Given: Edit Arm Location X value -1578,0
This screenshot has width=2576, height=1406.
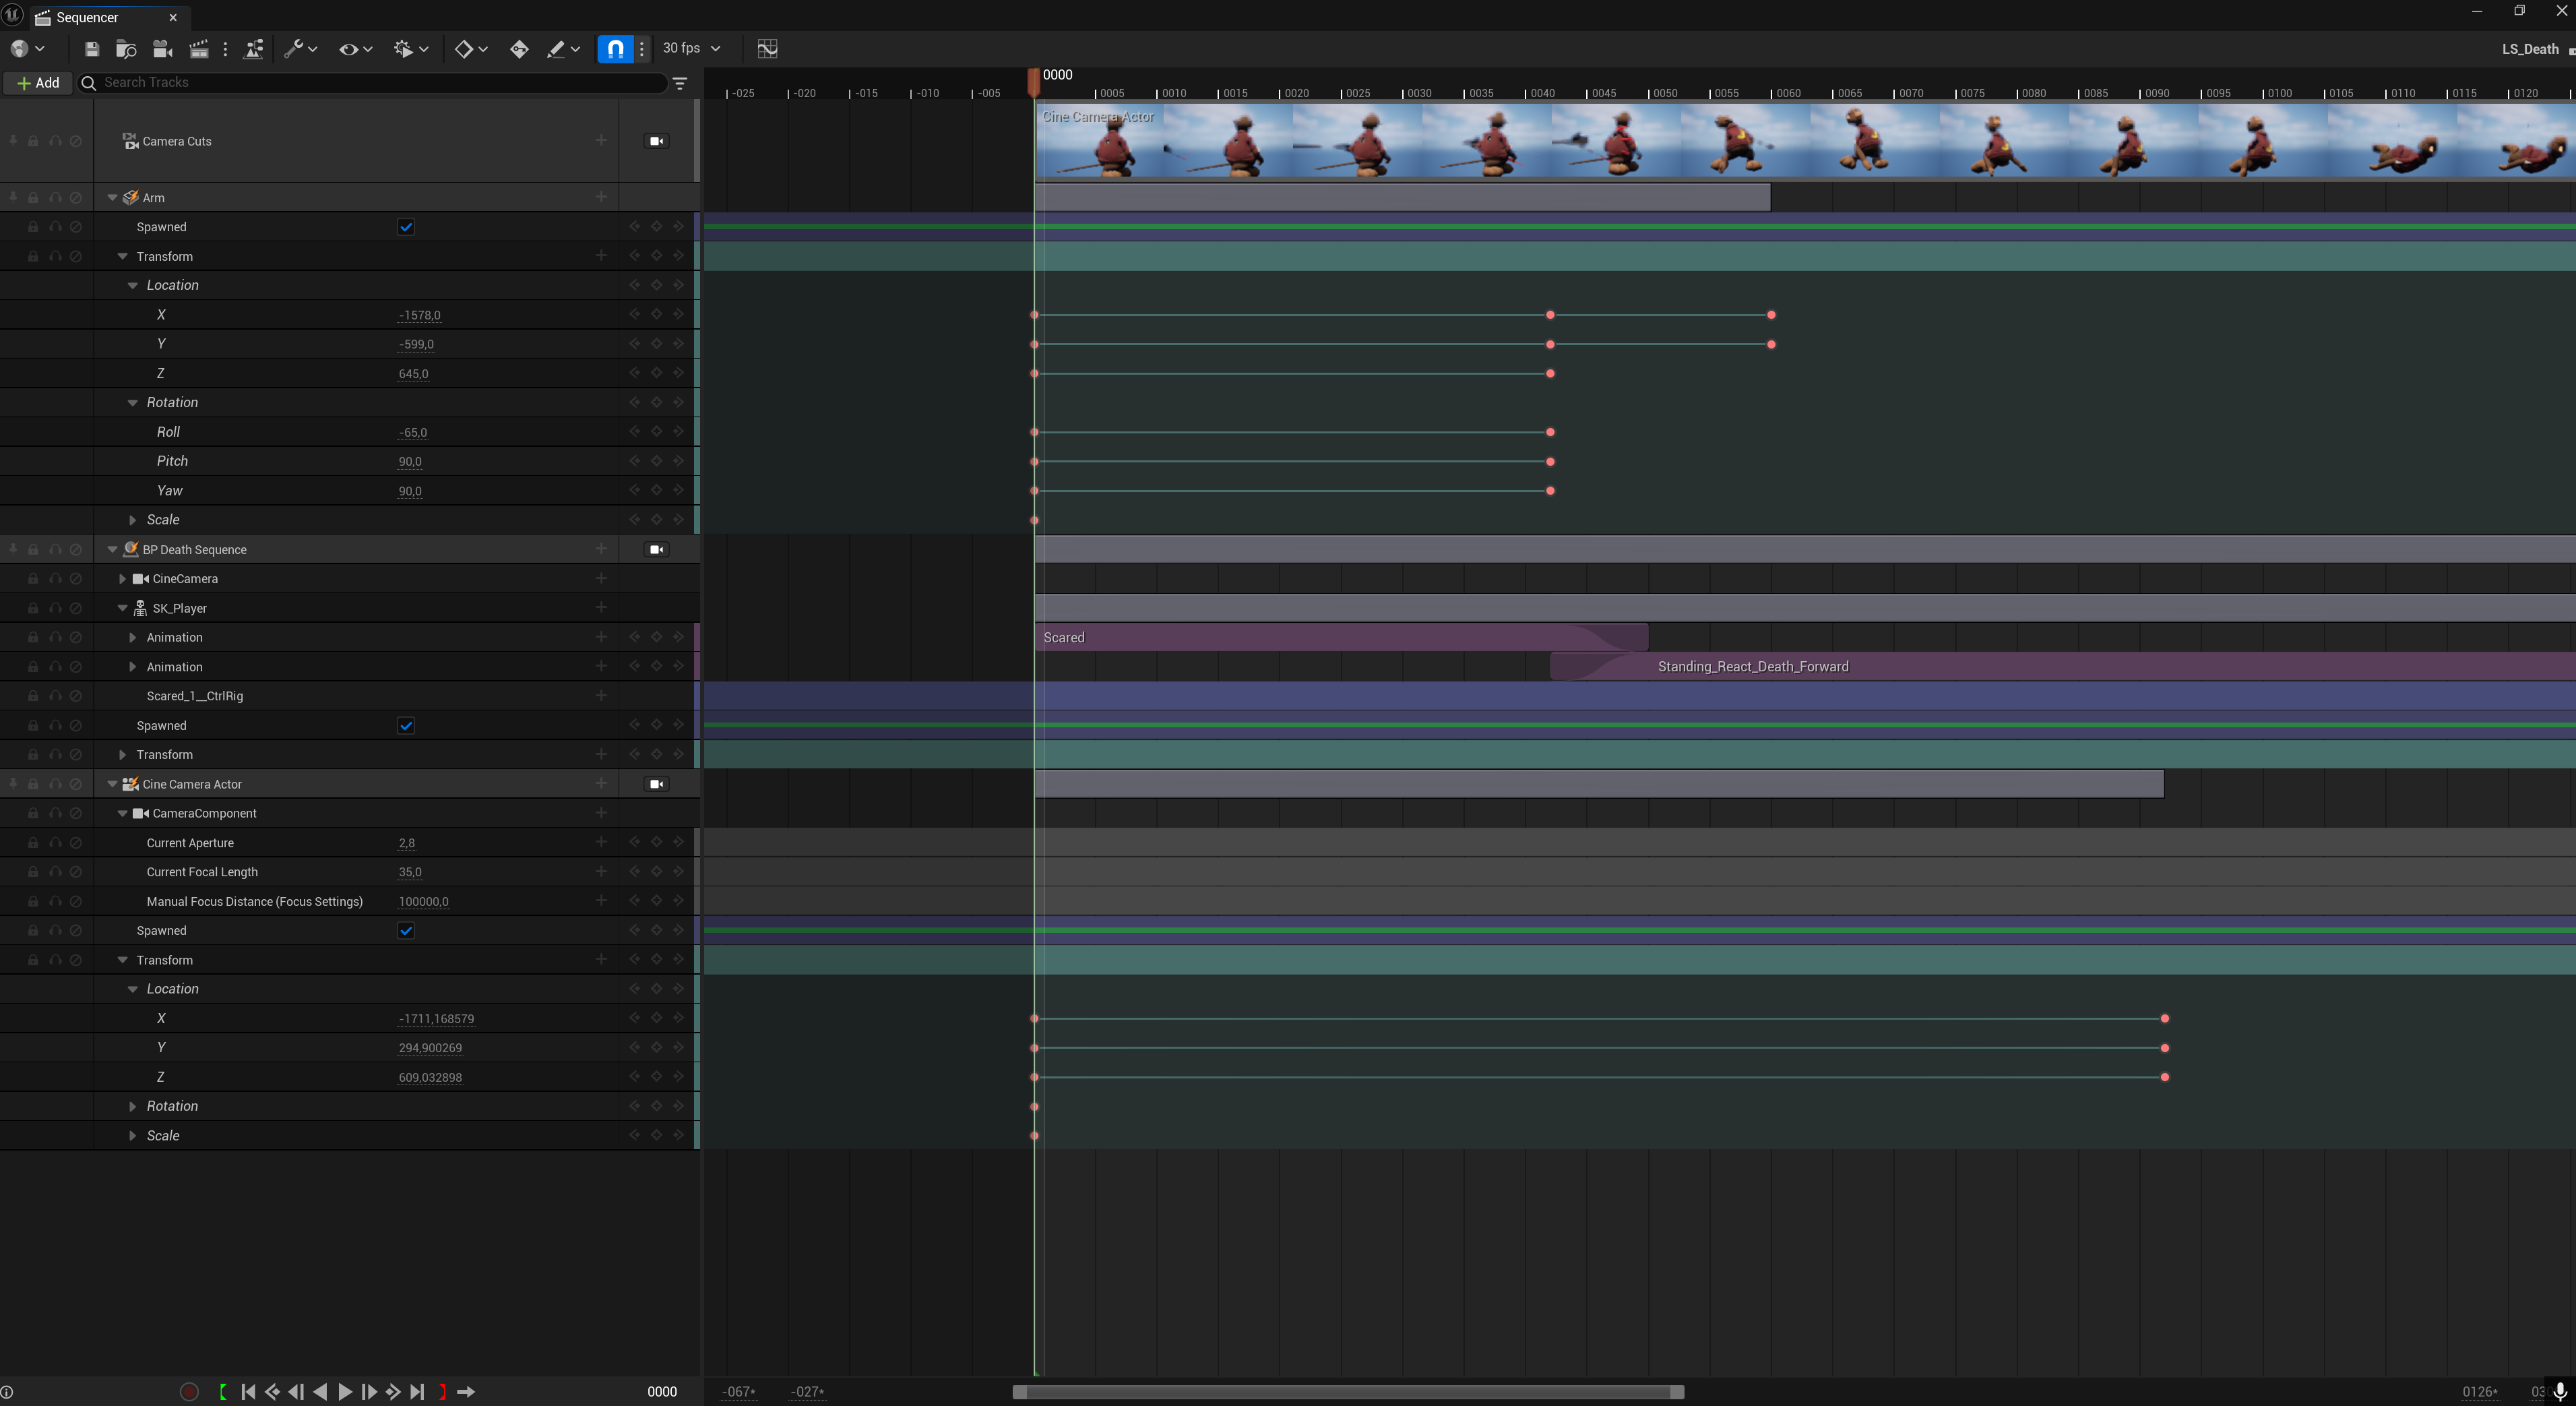Looking at the screenshot, I should pyautogui.click(x=419, y=315).
